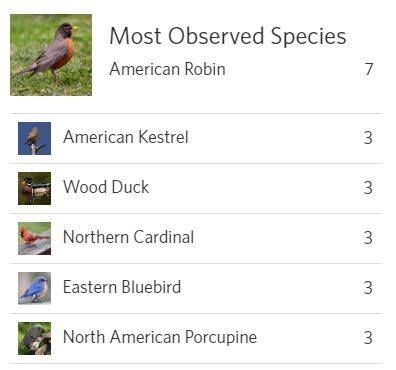The height and width of the screenshot is (370, 396).
Task: Go to the American Kestrel species page
Action: [x=126, y=137]
